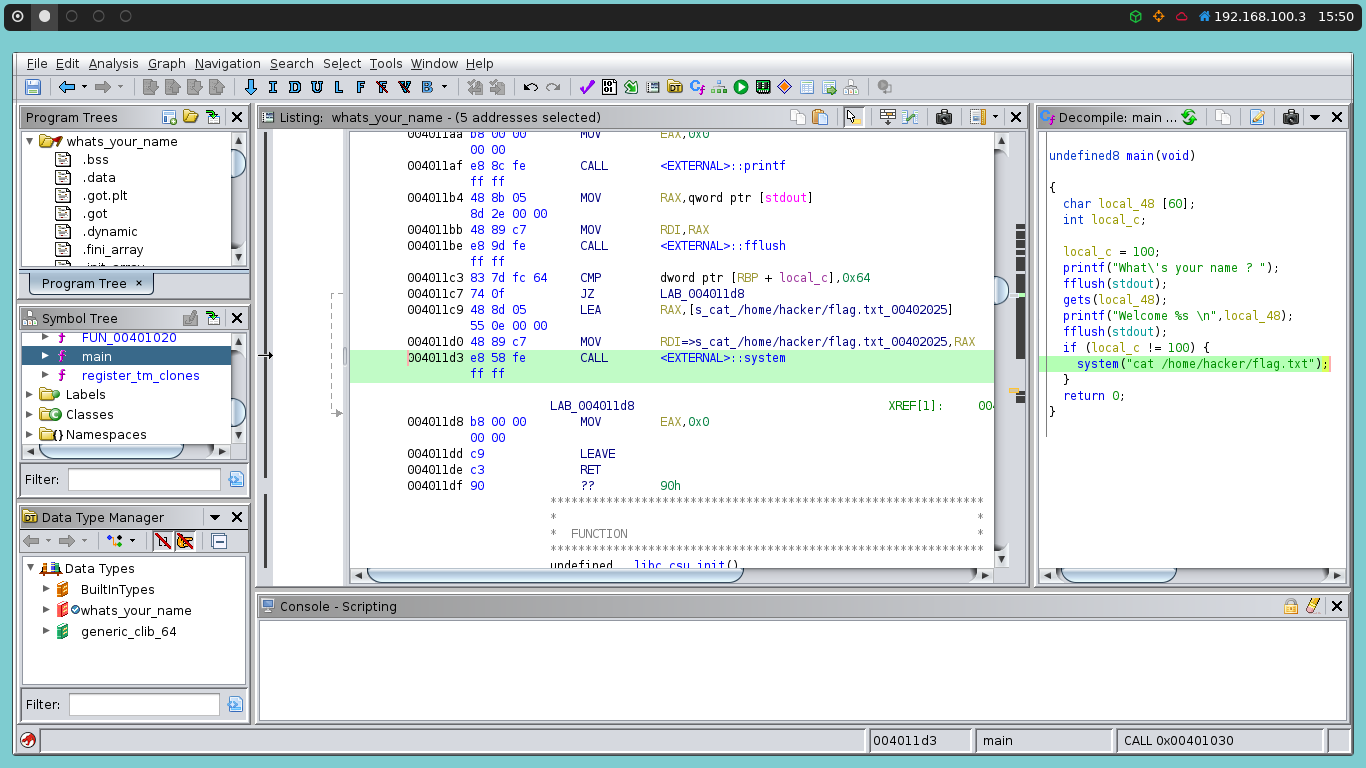This screenshot has width=1366, height=768.
Task: Click the Symbol Tree Filter text field
Action: pyautogui.click(x=144, y=479)
